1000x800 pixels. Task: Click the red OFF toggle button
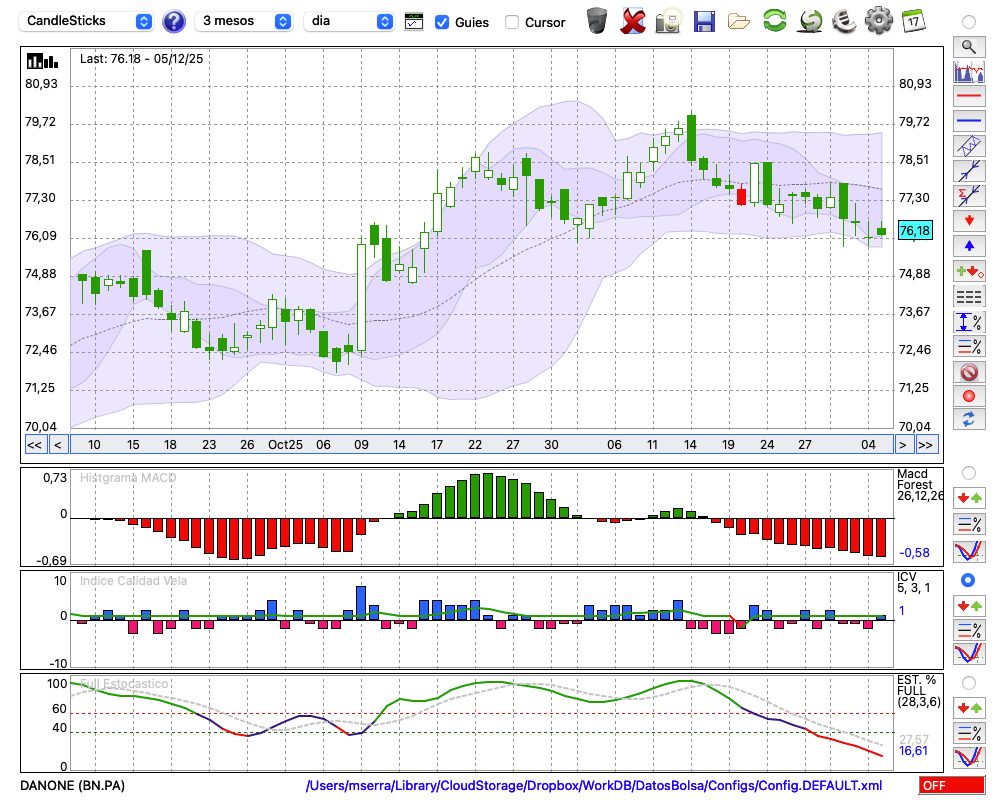951,786
